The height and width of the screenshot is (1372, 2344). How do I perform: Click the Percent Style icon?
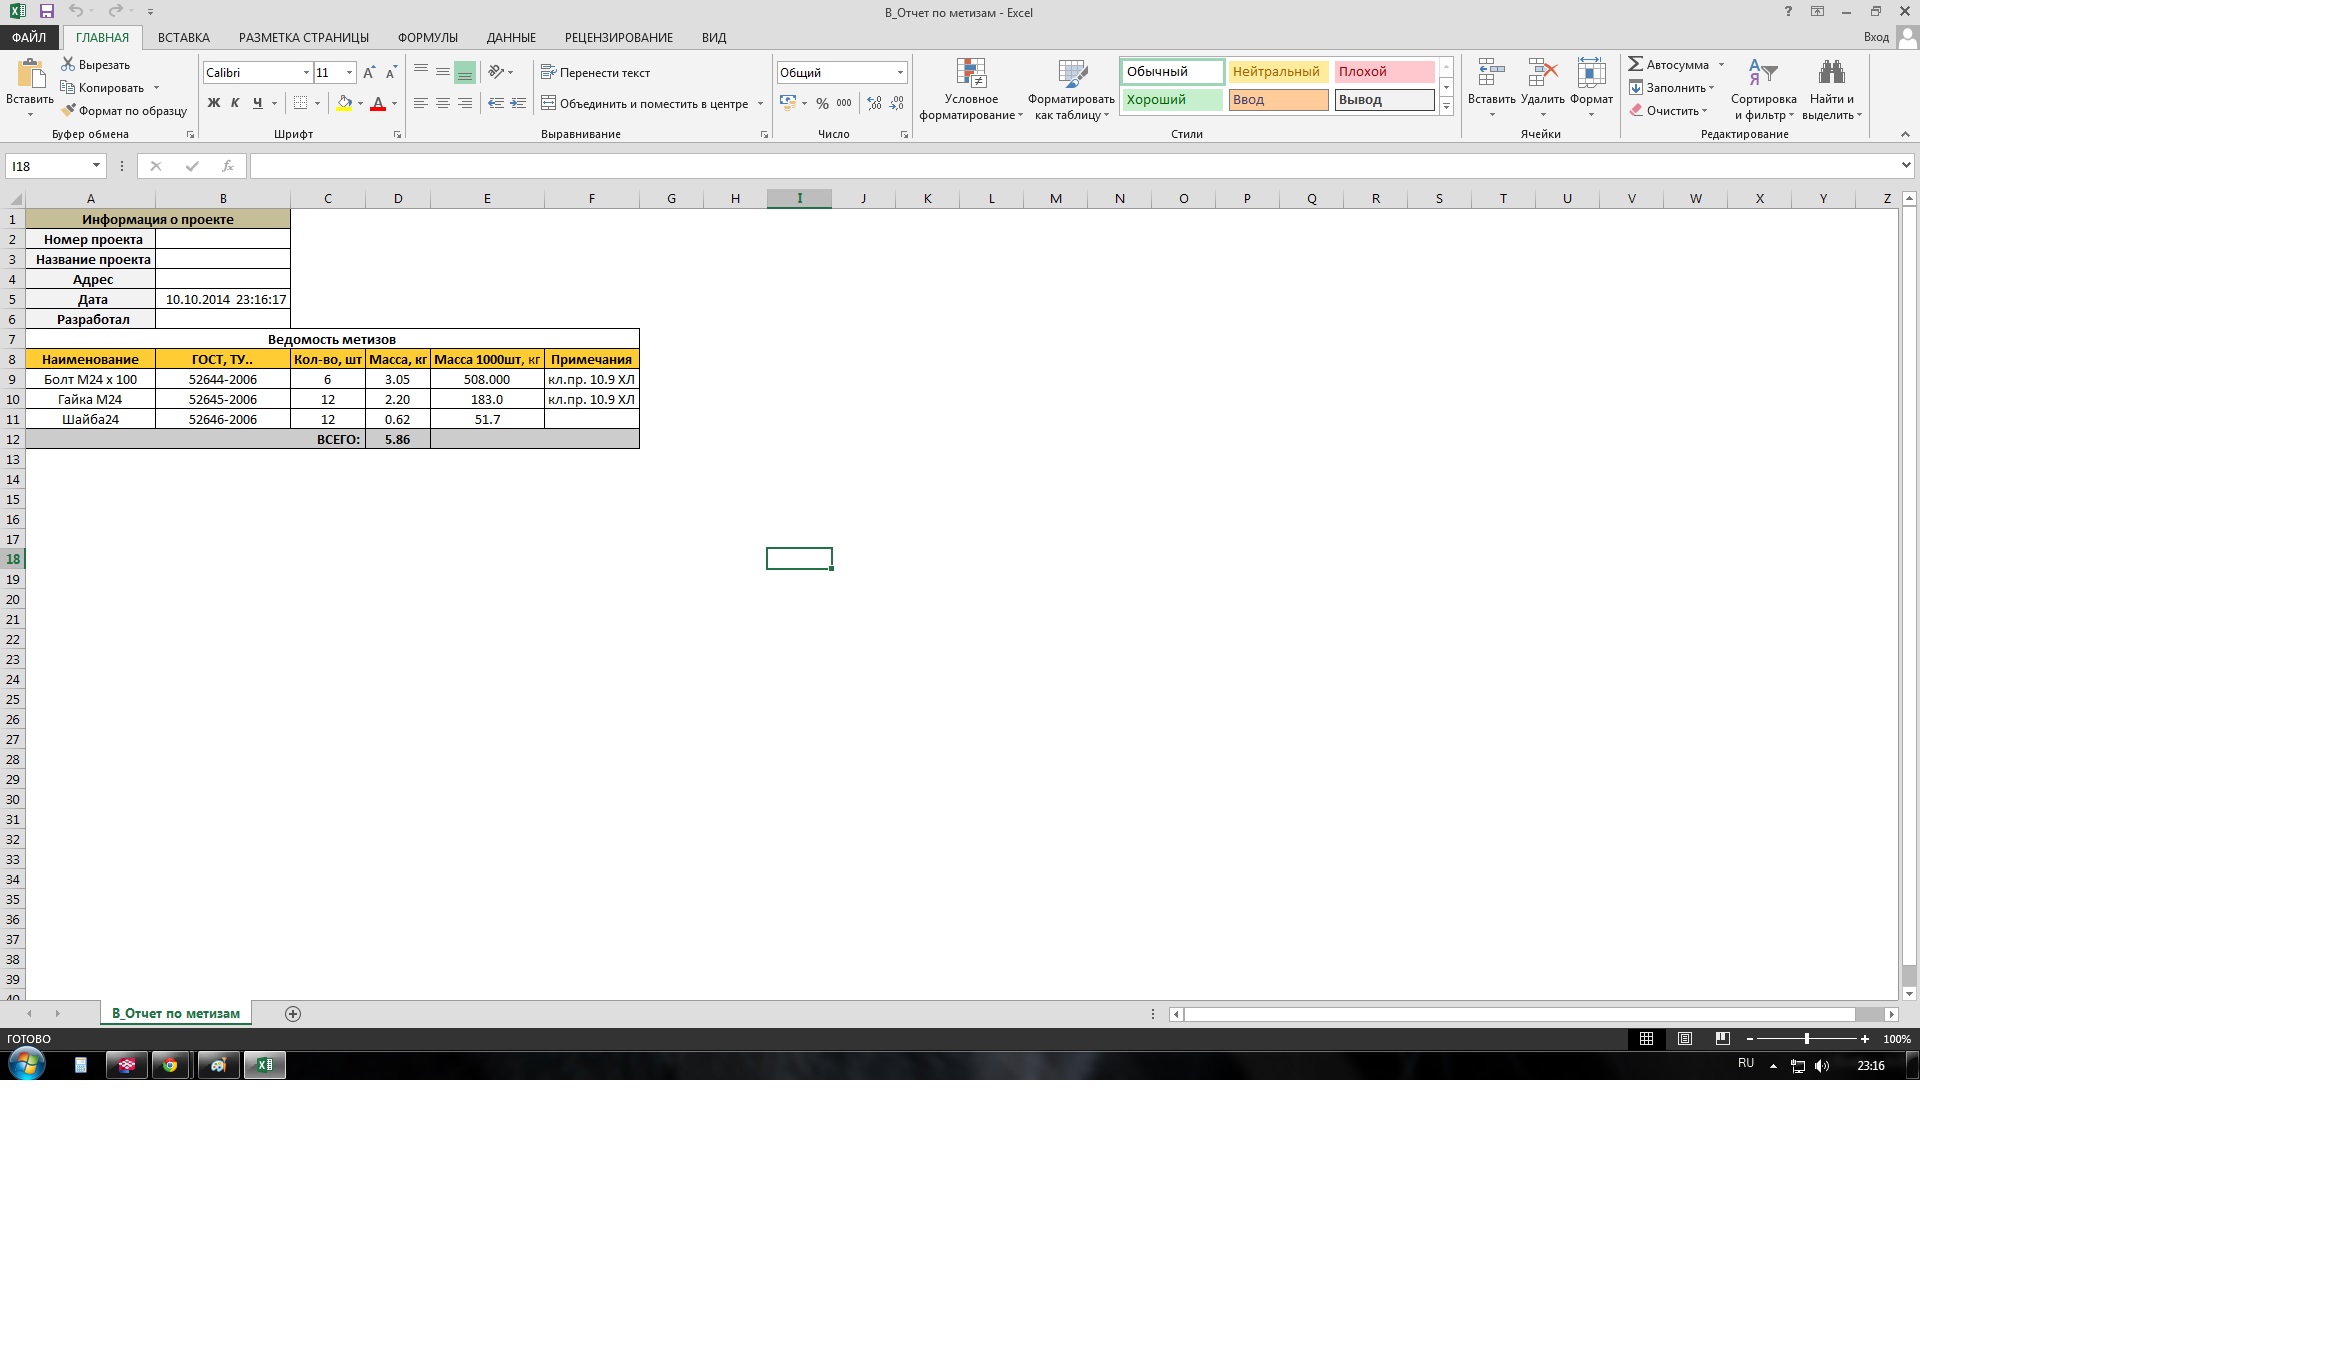[x=822, y=103]
